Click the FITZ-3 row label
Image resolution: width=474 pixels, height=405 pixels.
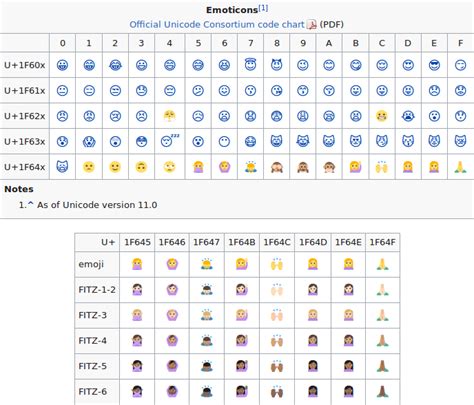[93, 315]
